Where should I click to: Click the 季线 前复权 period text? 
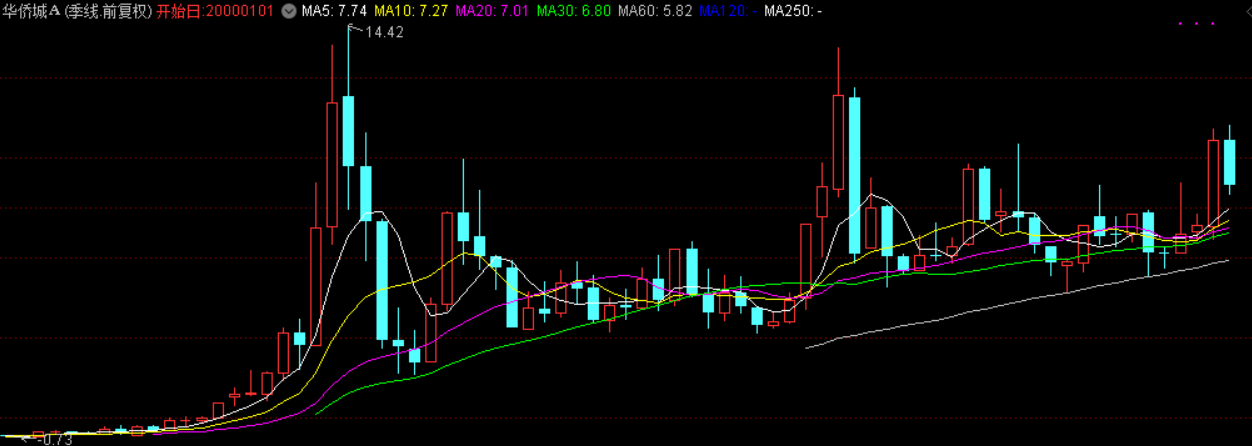click(x=109, y=12)
